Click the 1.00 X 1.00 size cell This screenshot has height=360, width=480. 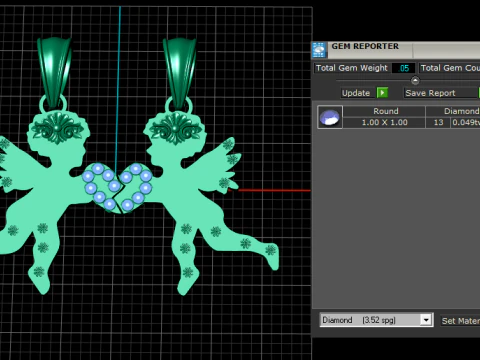(x=384, y=122)
